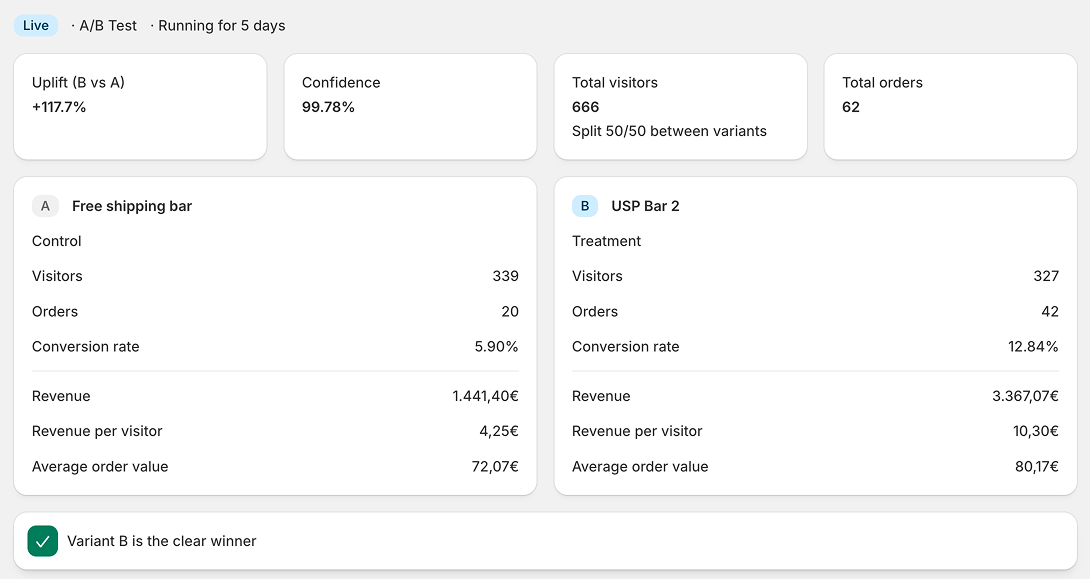The width and height of the screenshot is (1090, 579).
Task: Click variant A visitors value 339
Action: [505, 276]
